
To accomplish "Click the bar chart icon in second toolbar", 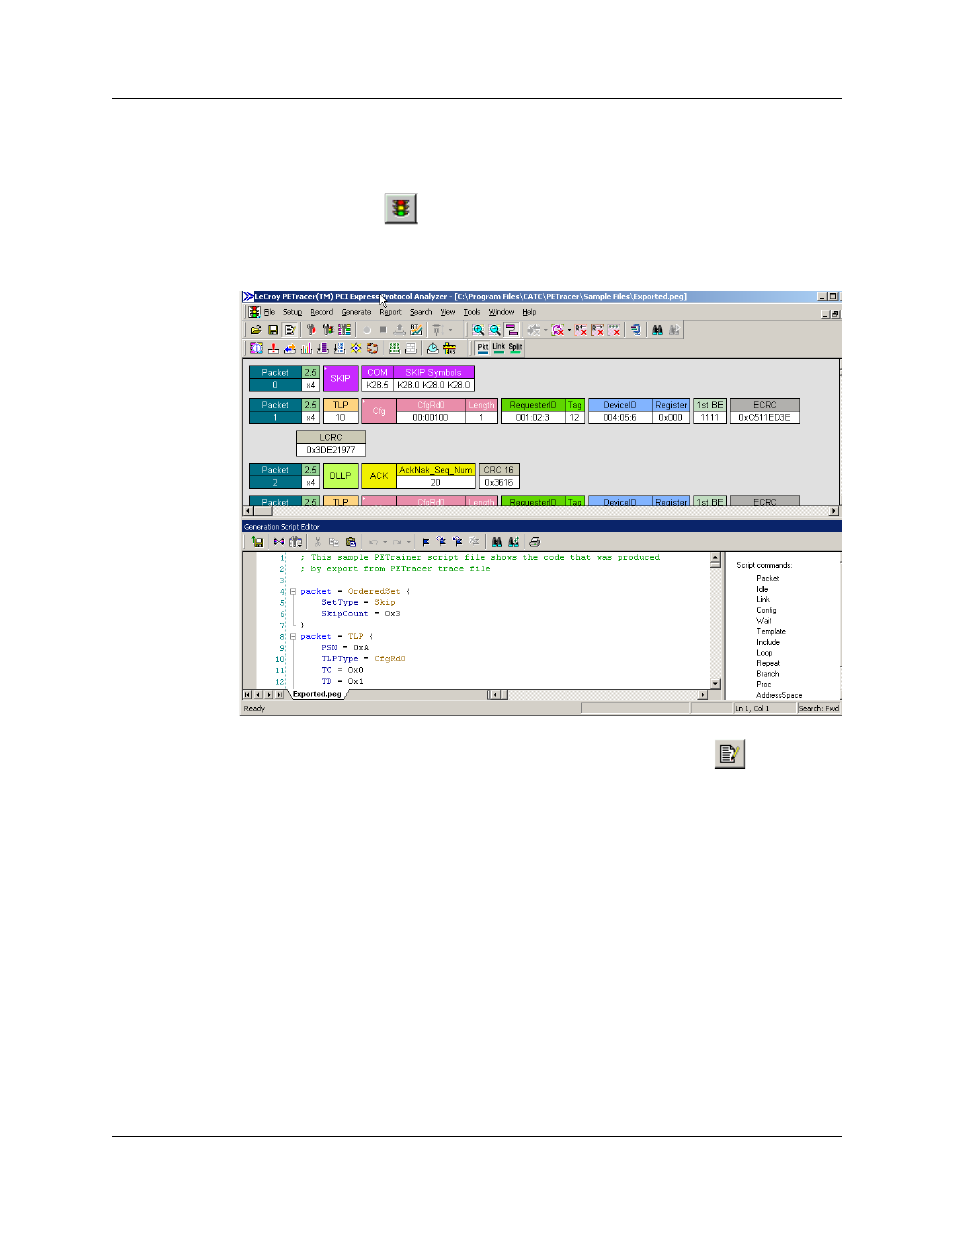I will [x=306, y=348].
